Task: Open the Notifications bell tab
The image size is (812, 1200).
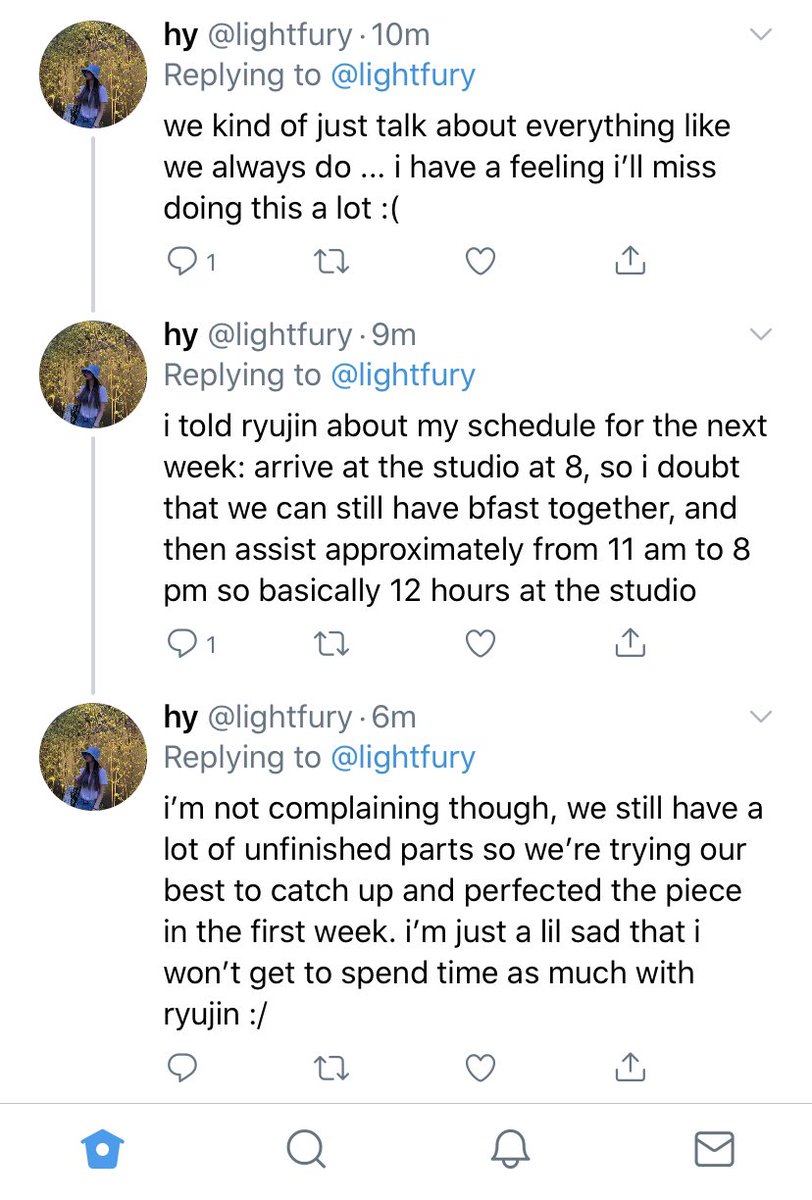Action: point(509,1149)
